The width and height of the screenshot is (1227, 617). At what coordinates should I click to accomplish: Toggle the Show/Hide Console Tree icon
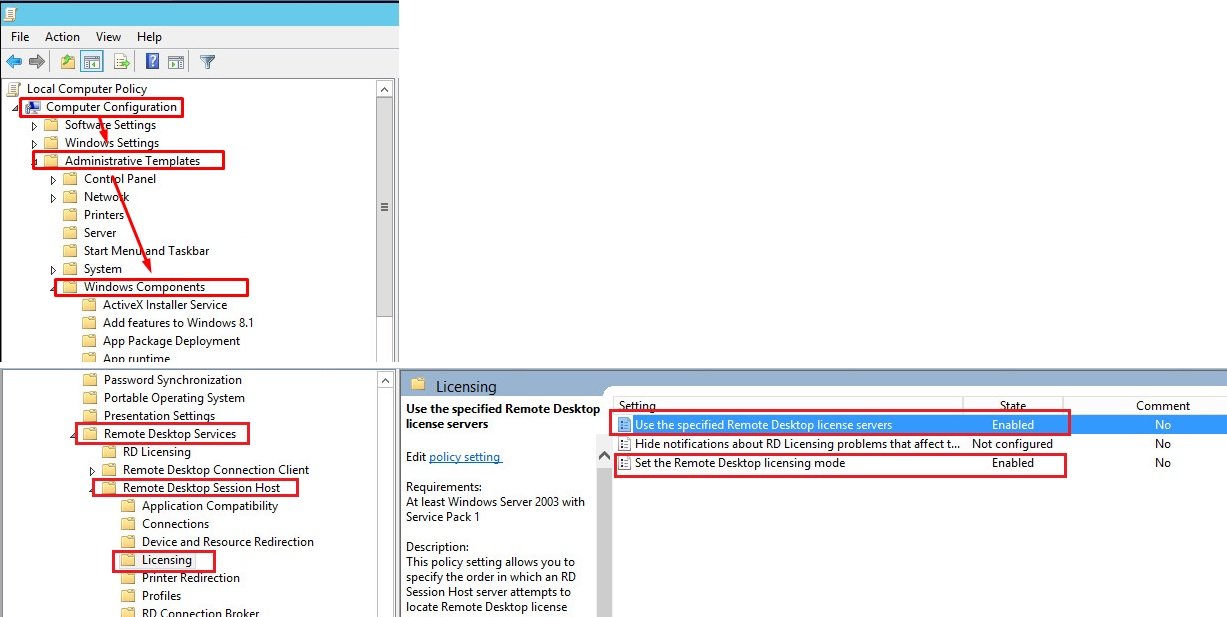(x=92, y=62)
